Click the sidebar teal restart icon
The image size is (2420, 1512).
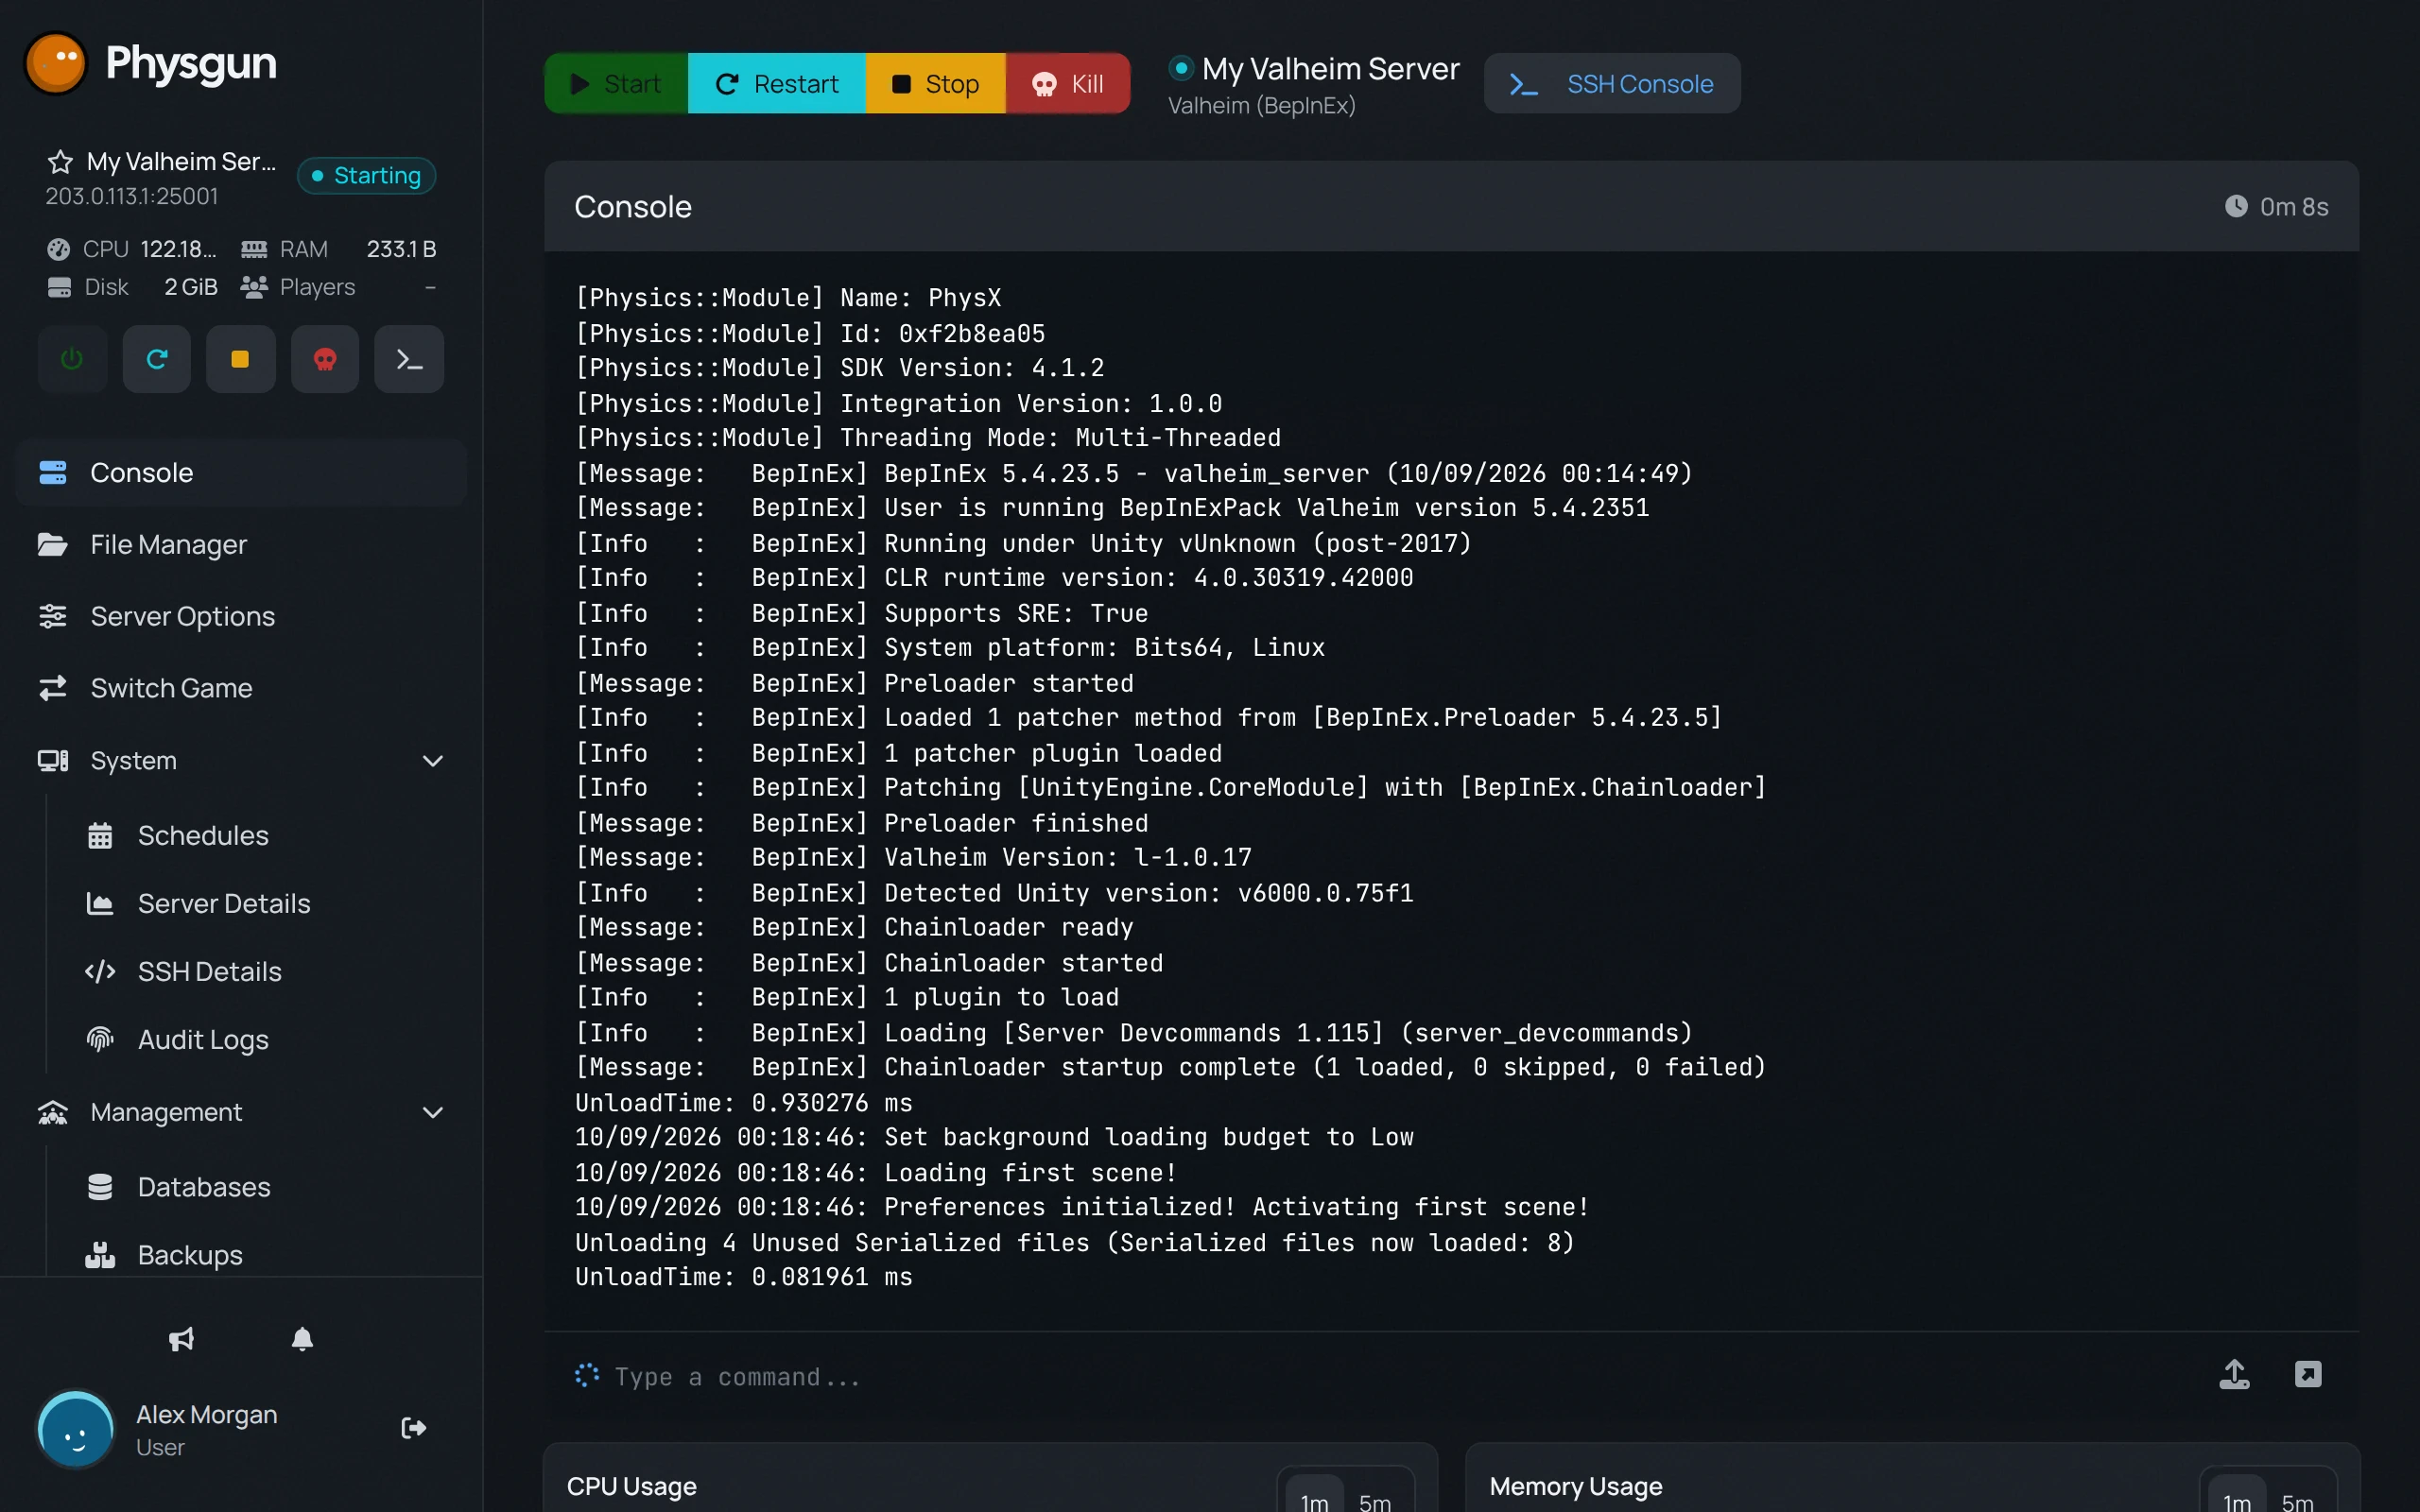point(157,359)
